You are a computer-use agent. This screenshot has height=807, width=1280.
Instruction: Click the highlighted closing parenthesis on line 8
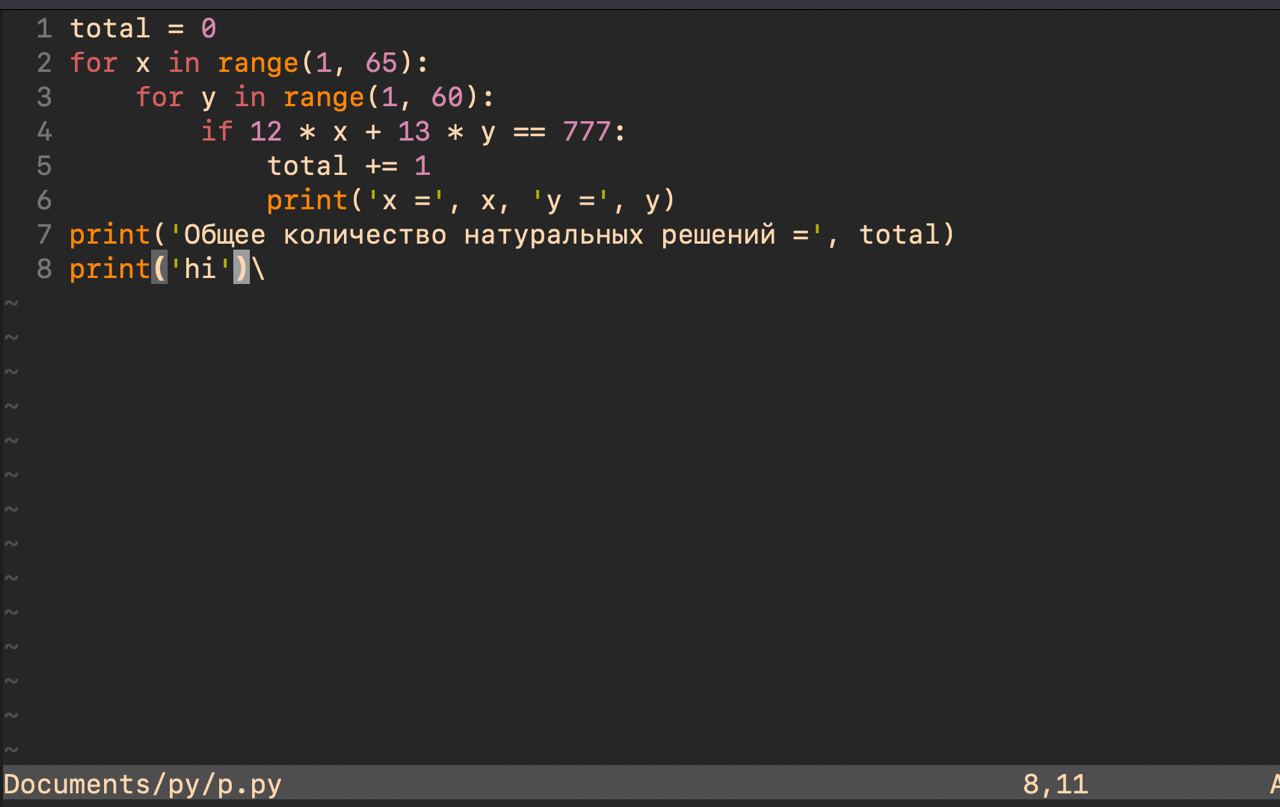(x=241, y=268)
